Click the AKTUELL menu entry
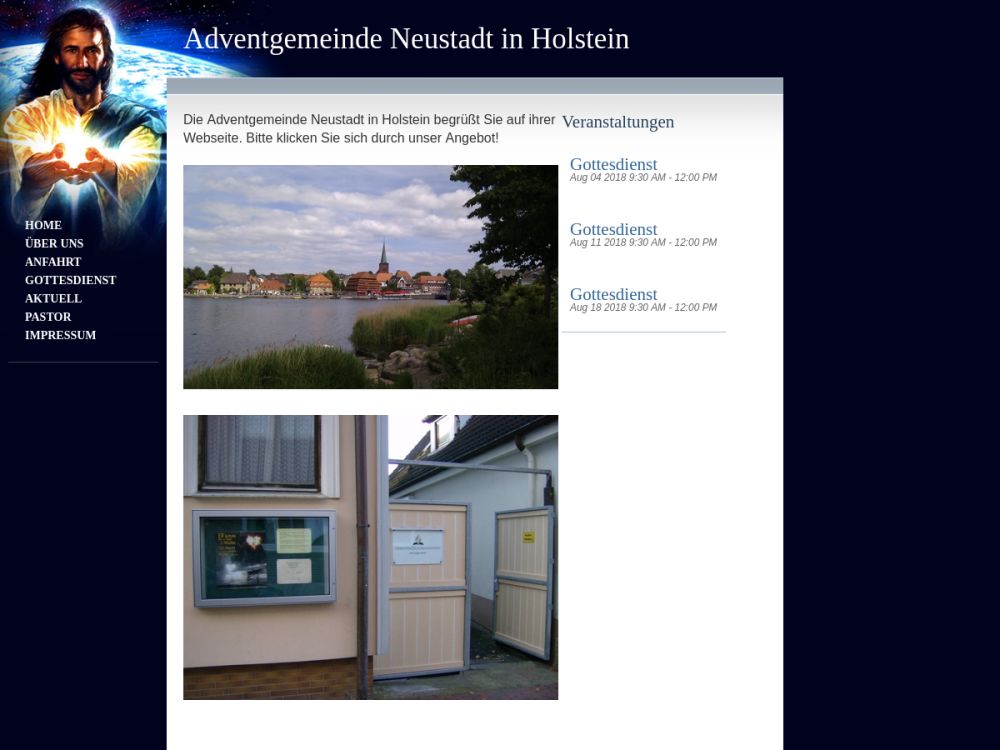1000x750 pixels. [53, 298]
